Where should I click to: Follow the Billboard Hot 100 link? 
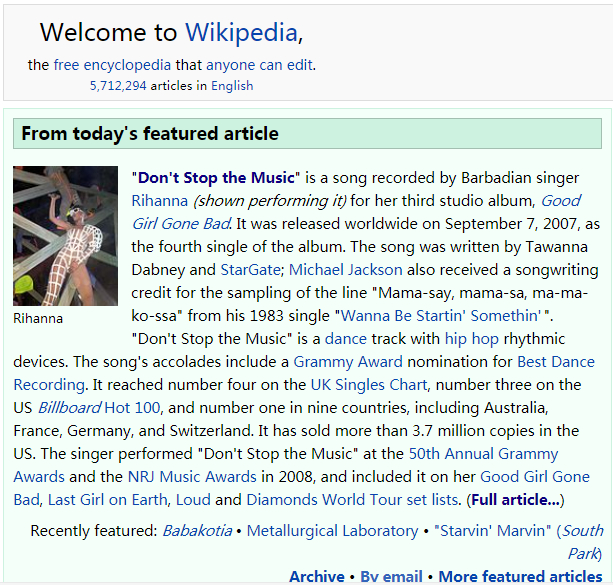[x=99, y=408]
